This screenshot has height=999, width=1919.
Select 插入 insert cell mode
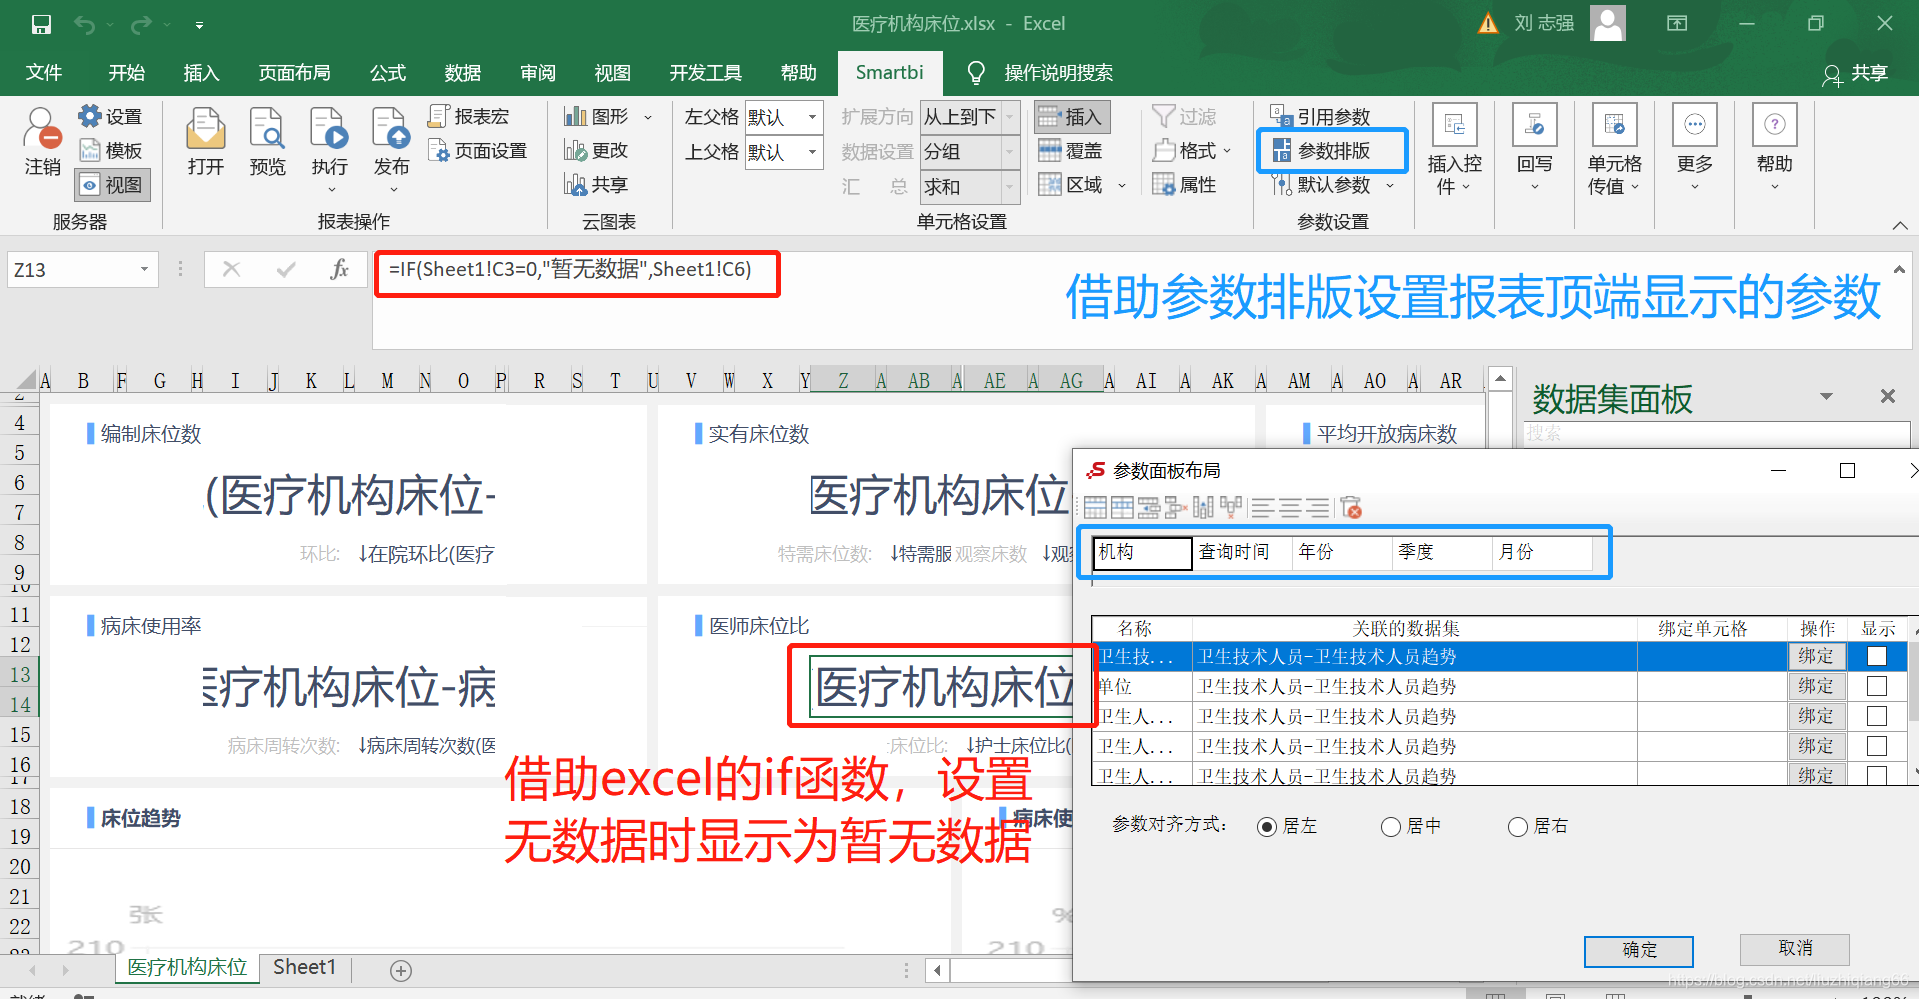pos(1072,117)
